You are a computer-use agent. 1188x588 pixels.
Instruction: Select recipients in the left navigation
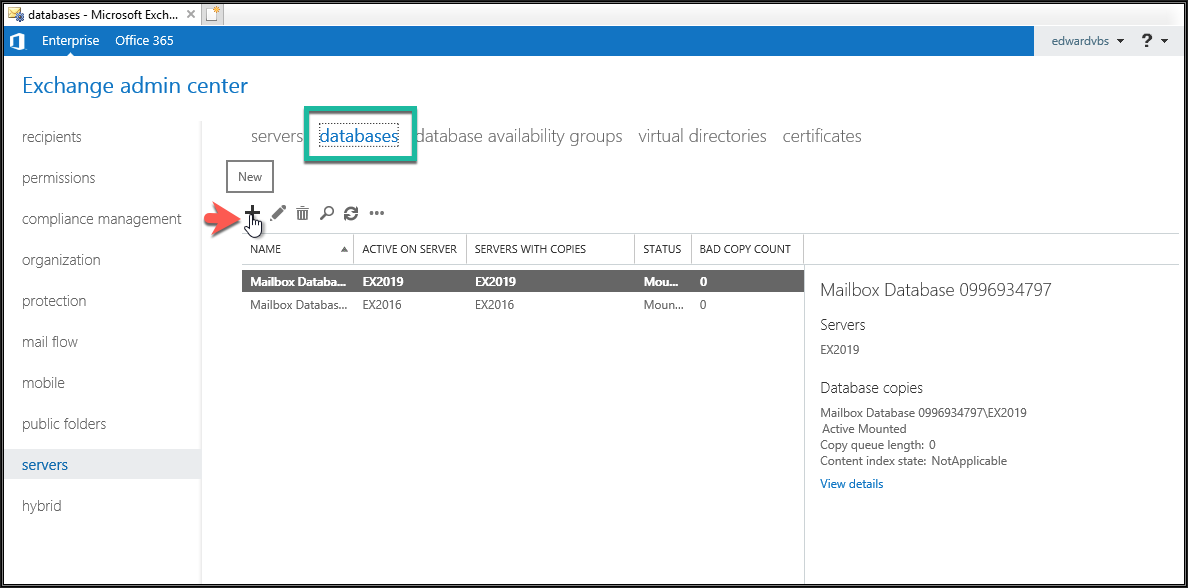(x=52, y=137)
